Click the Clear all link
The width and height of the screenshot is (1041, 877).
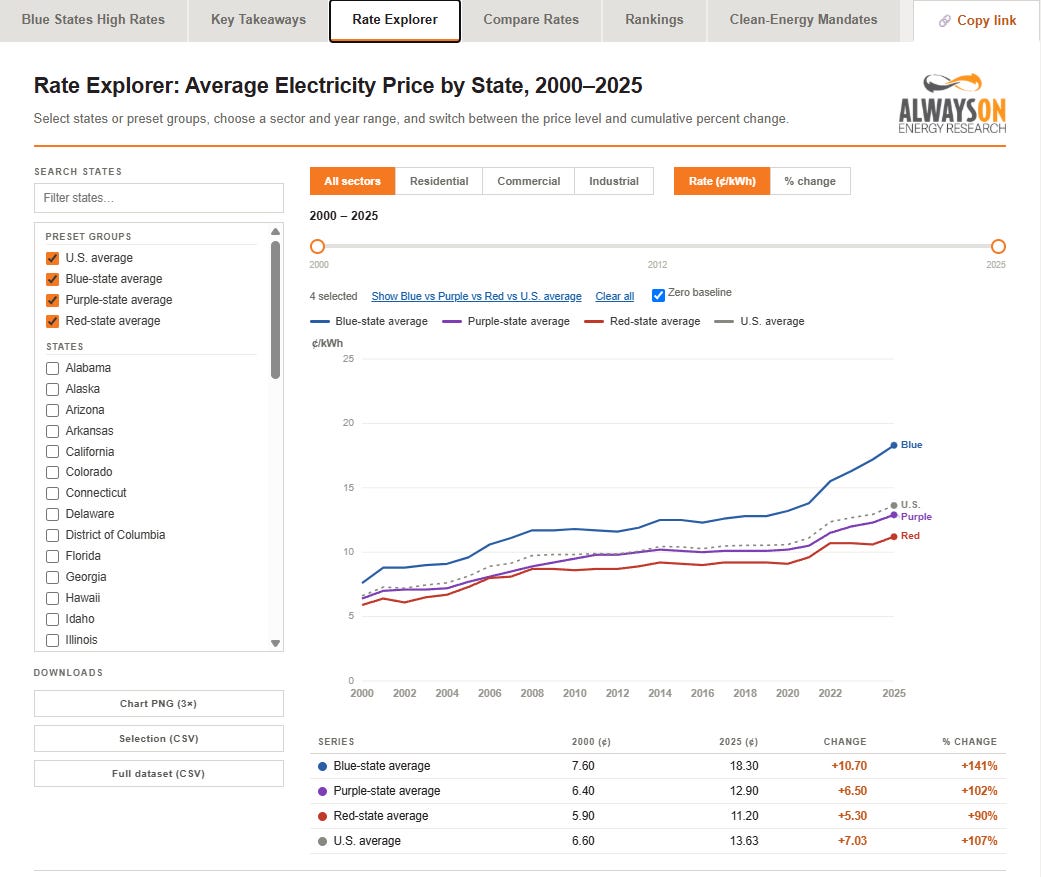(x=614, y=296)
